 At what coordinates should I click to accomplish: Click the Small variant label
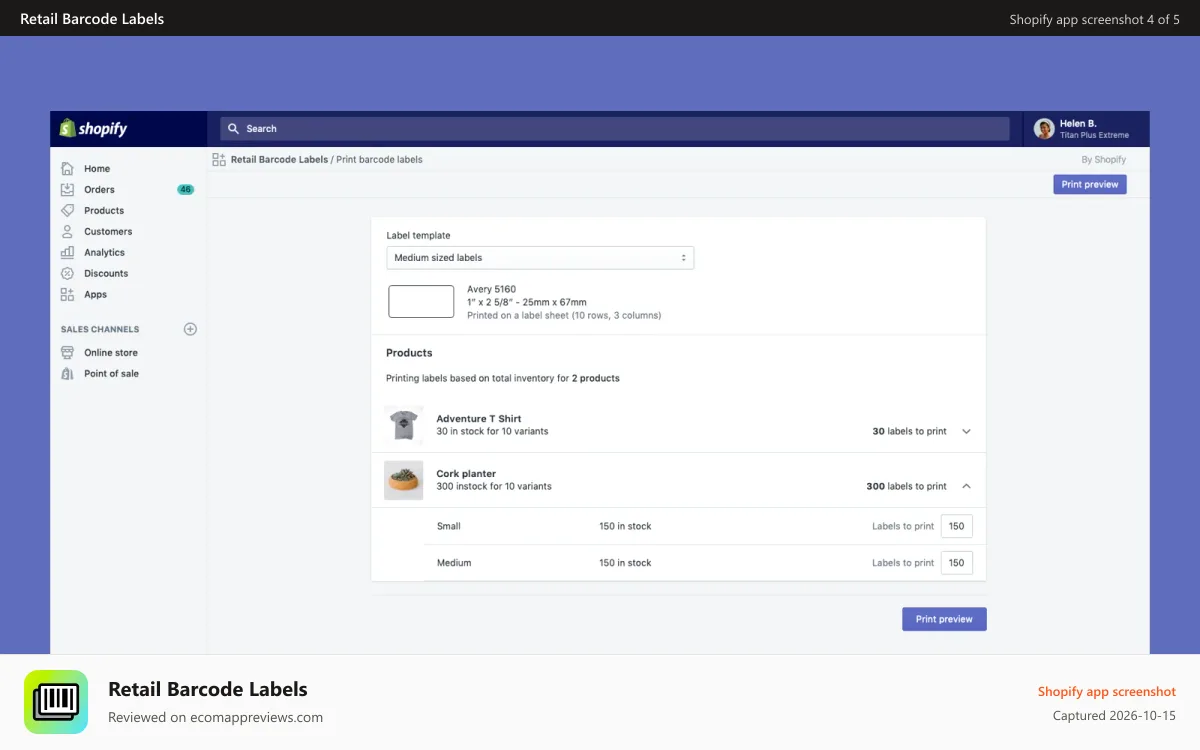(449, 526)
